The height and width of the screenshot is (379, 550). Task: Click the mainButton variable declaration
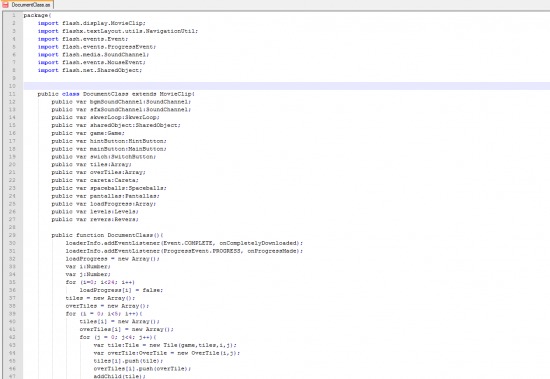coord(109,149)
